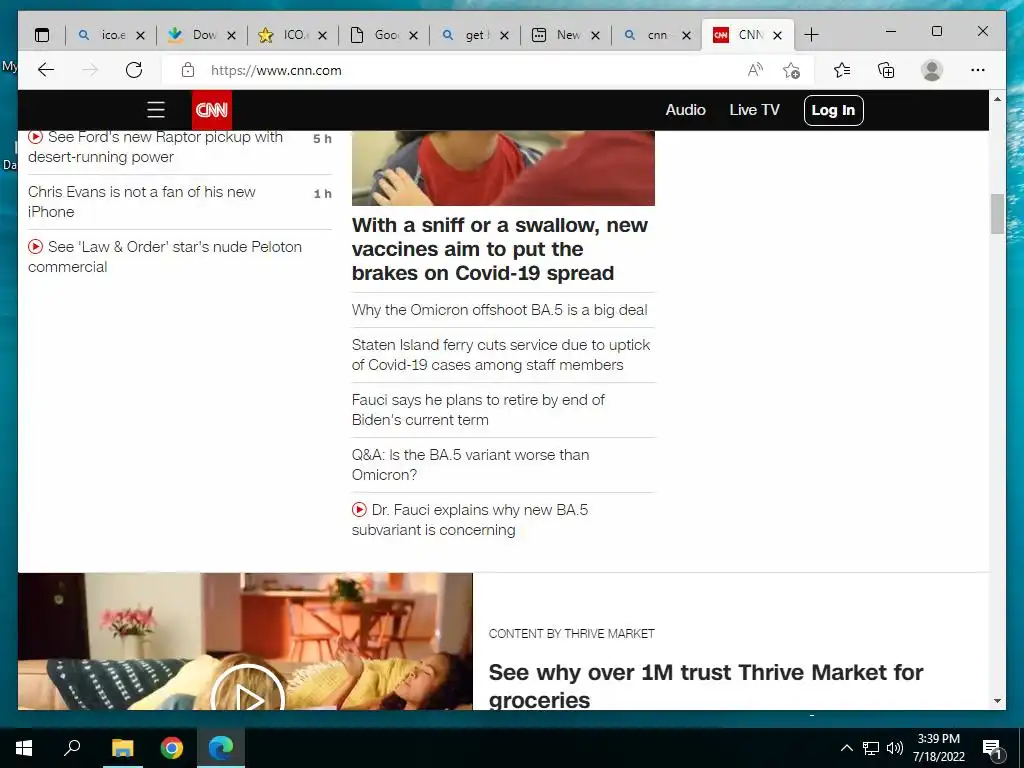Open Windows notification center
Screen dimensions: 1024x768
coord(992,748)
